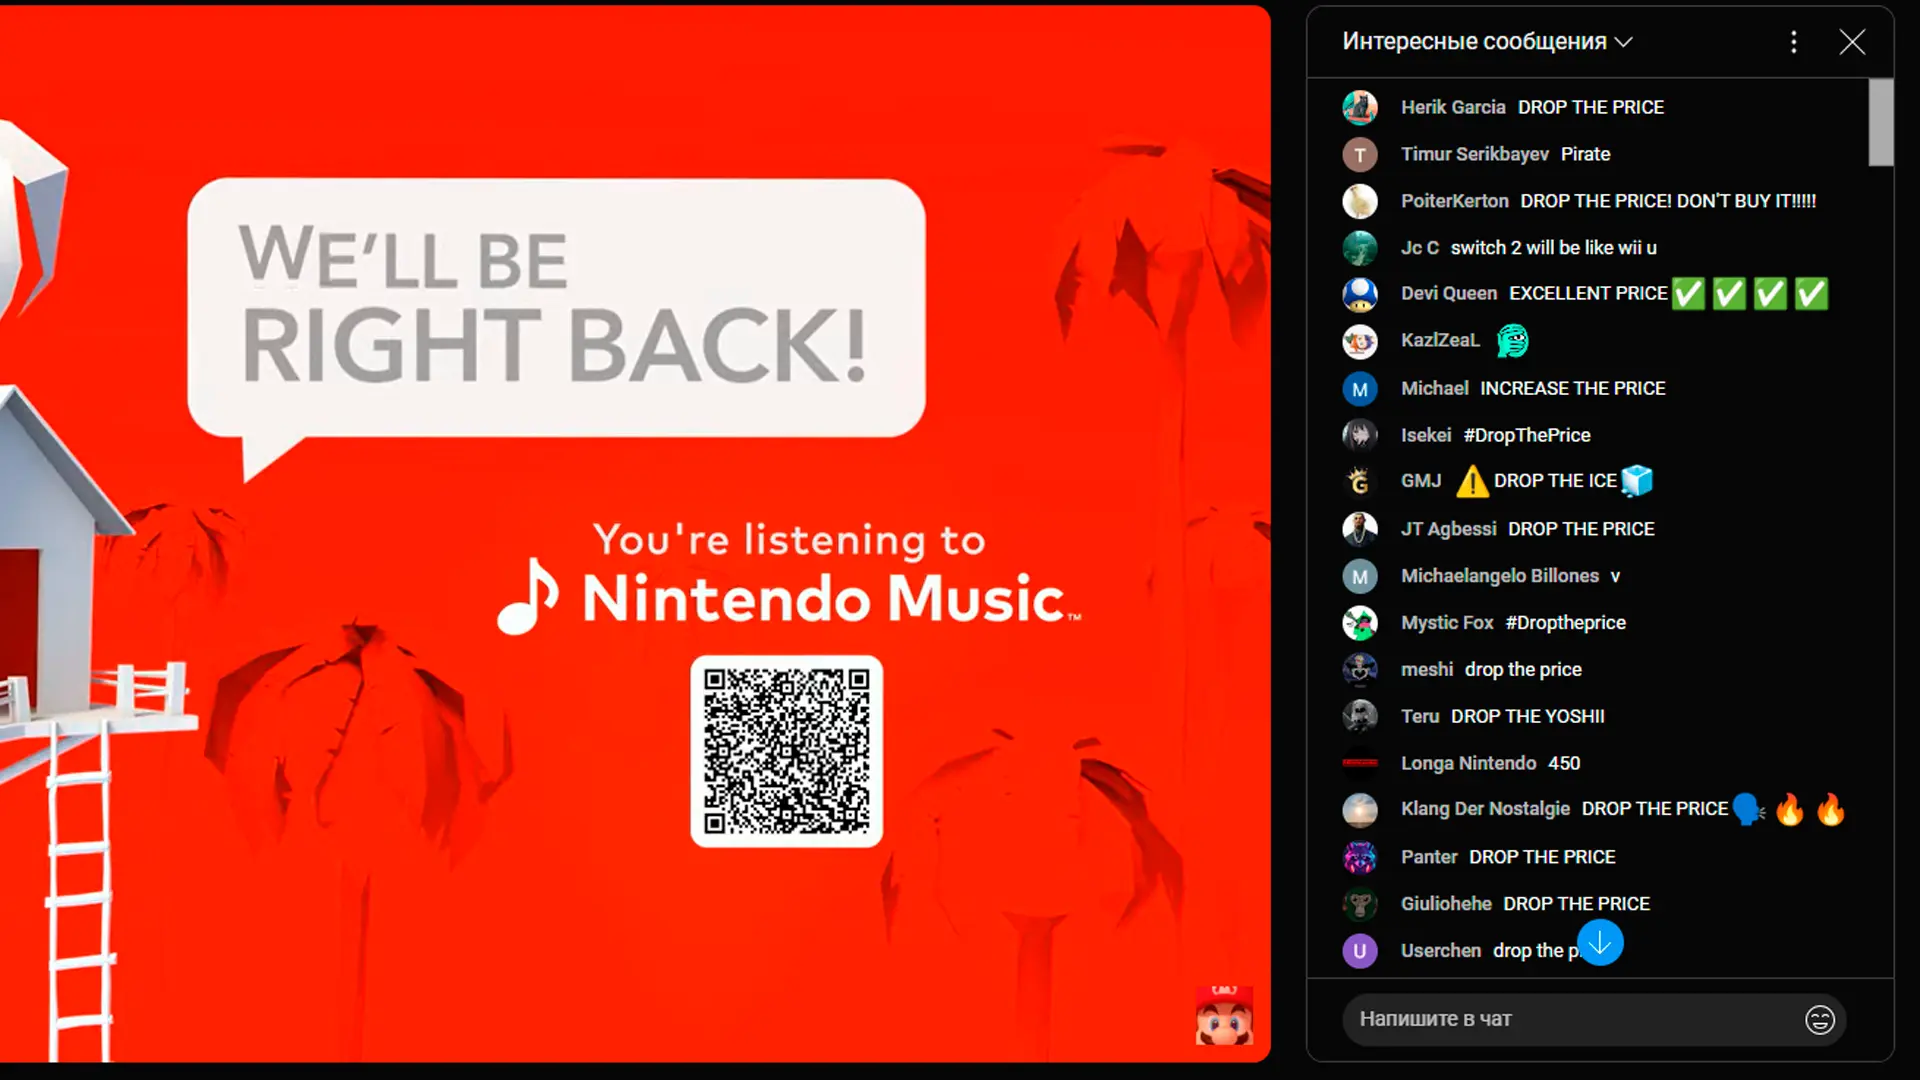1920x1080 pixels.
Task: Open Longa Nintendo's avatar
Action: tap(1360, 763)
